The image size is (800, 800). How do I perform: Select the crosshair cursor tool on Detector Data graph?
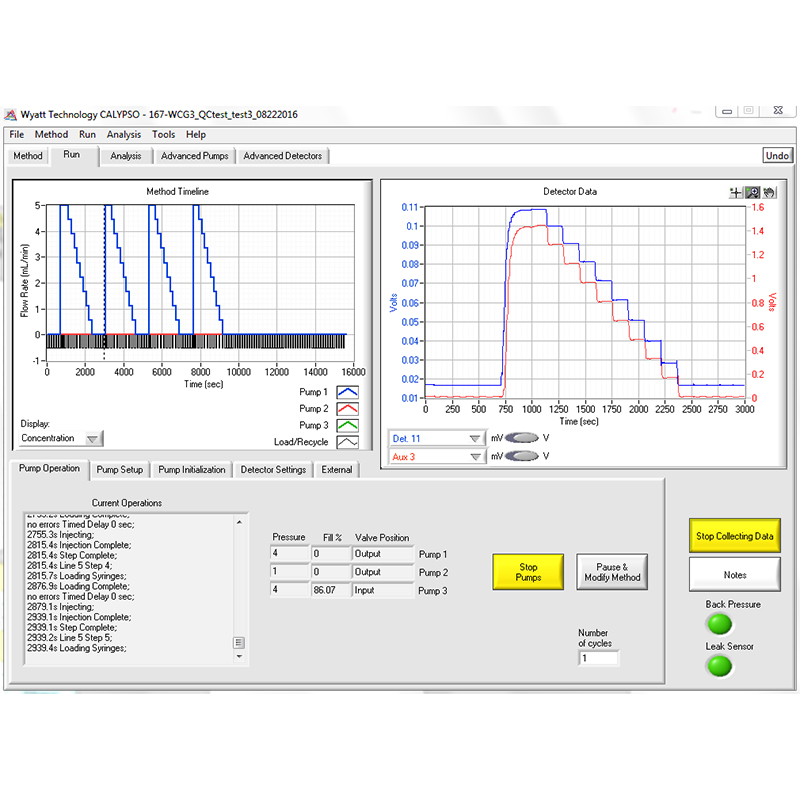736,192
